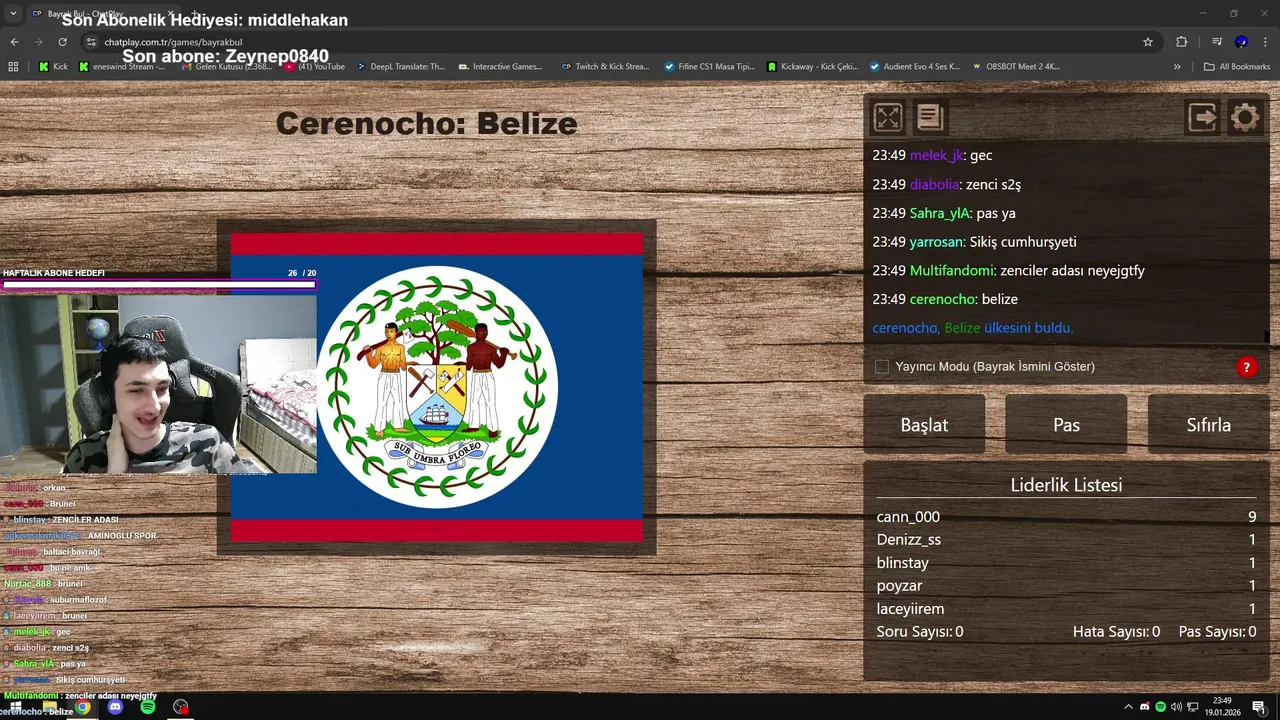Click the red question mark help icon

point(1246,367)
